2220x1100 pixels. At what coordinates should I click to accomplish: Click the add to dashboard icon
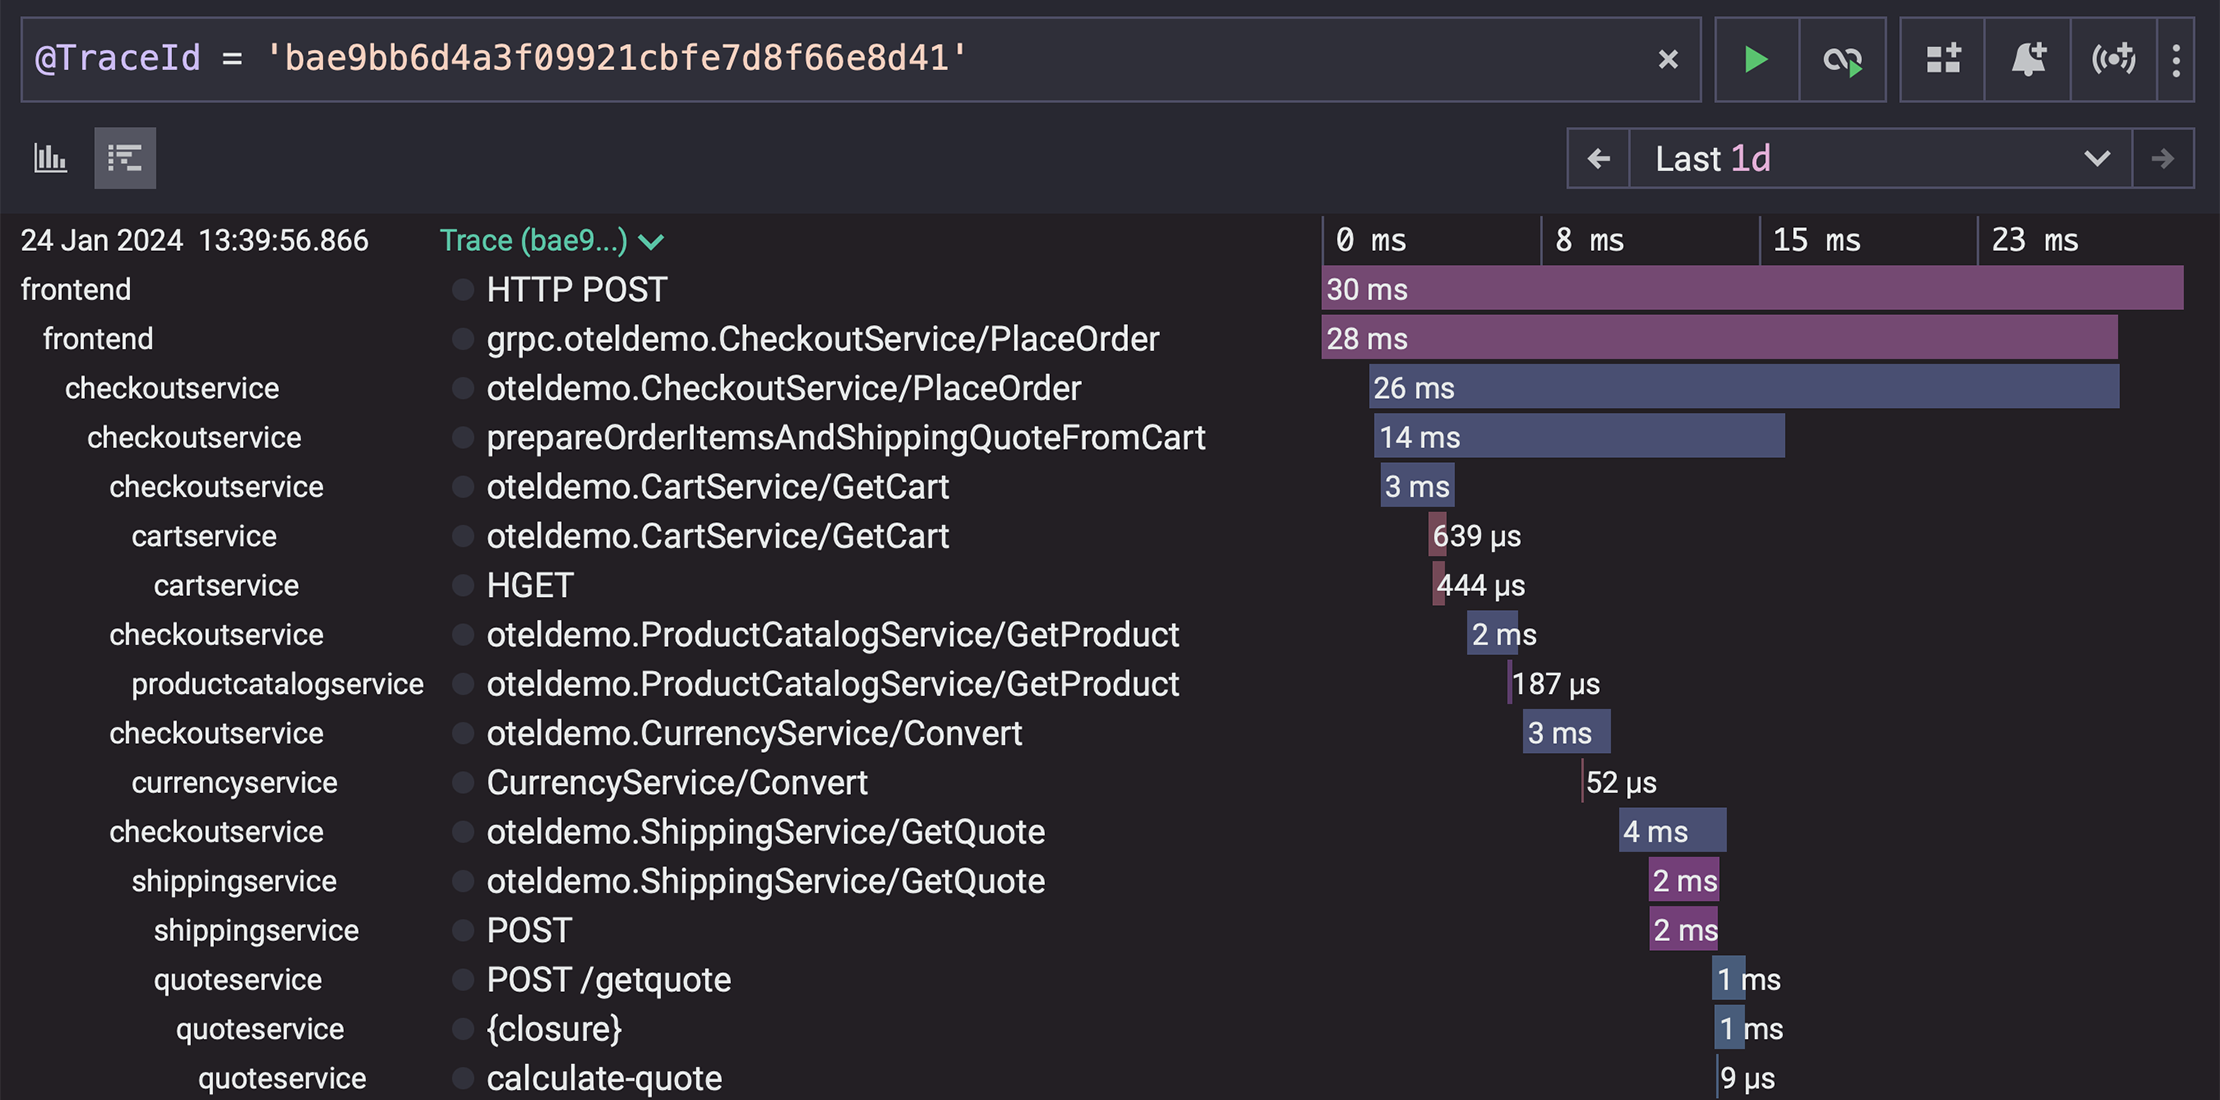(x=1943, y=60)
